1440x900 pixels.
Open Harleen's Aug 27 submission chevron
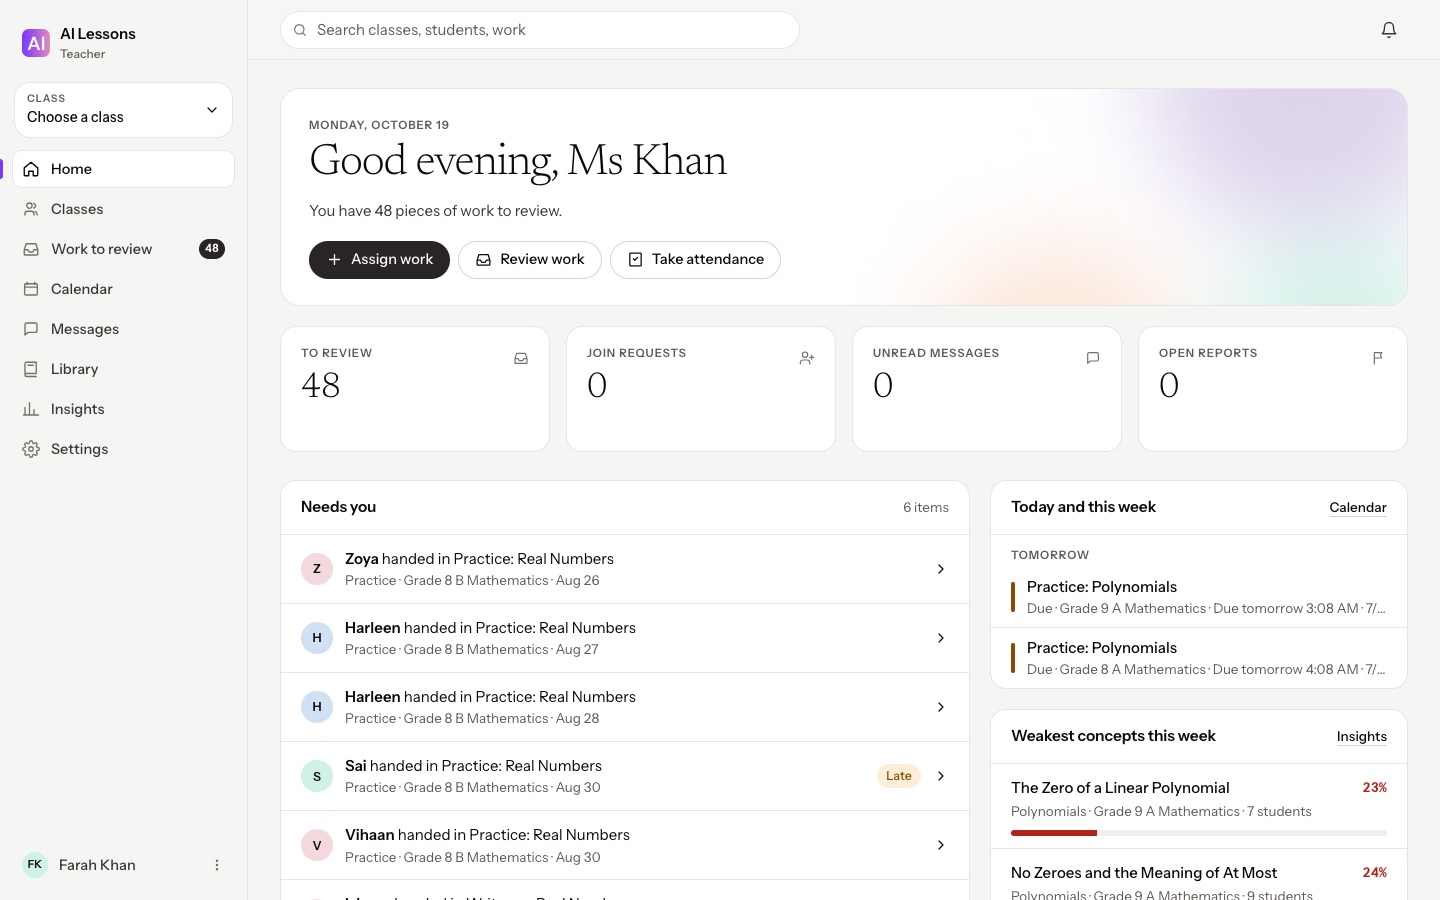[941, 638]
